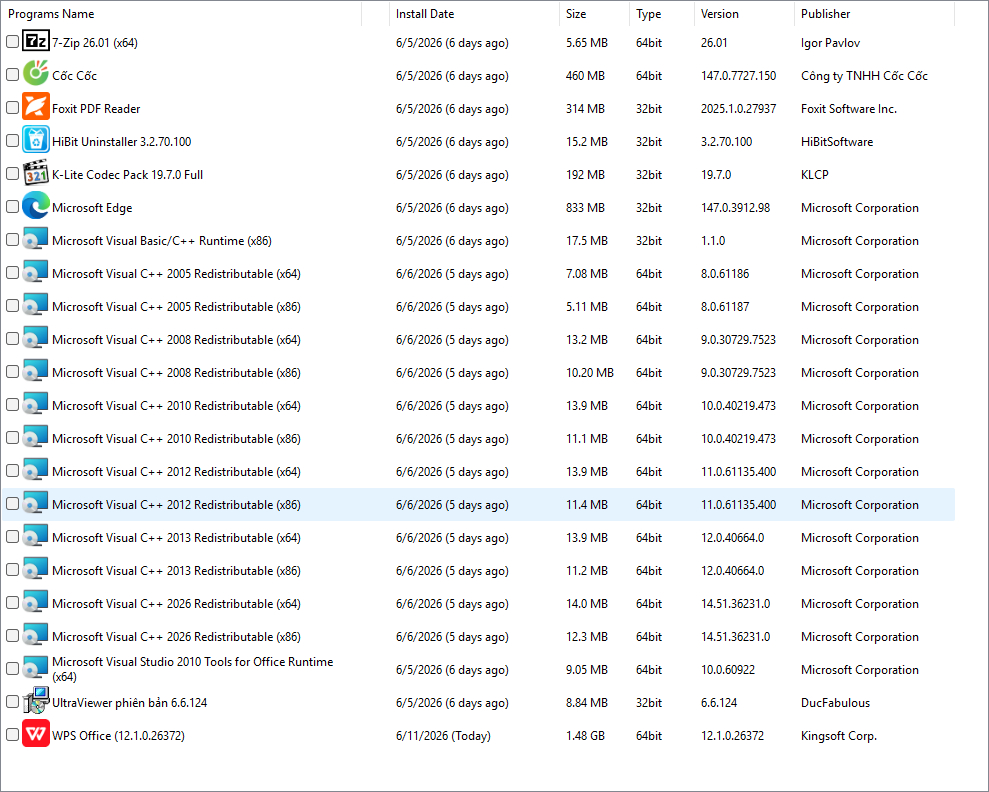Click the Visual C++ 2013 (x64) icon
This screenshot has height=792, width=989.
click(36, 537)
